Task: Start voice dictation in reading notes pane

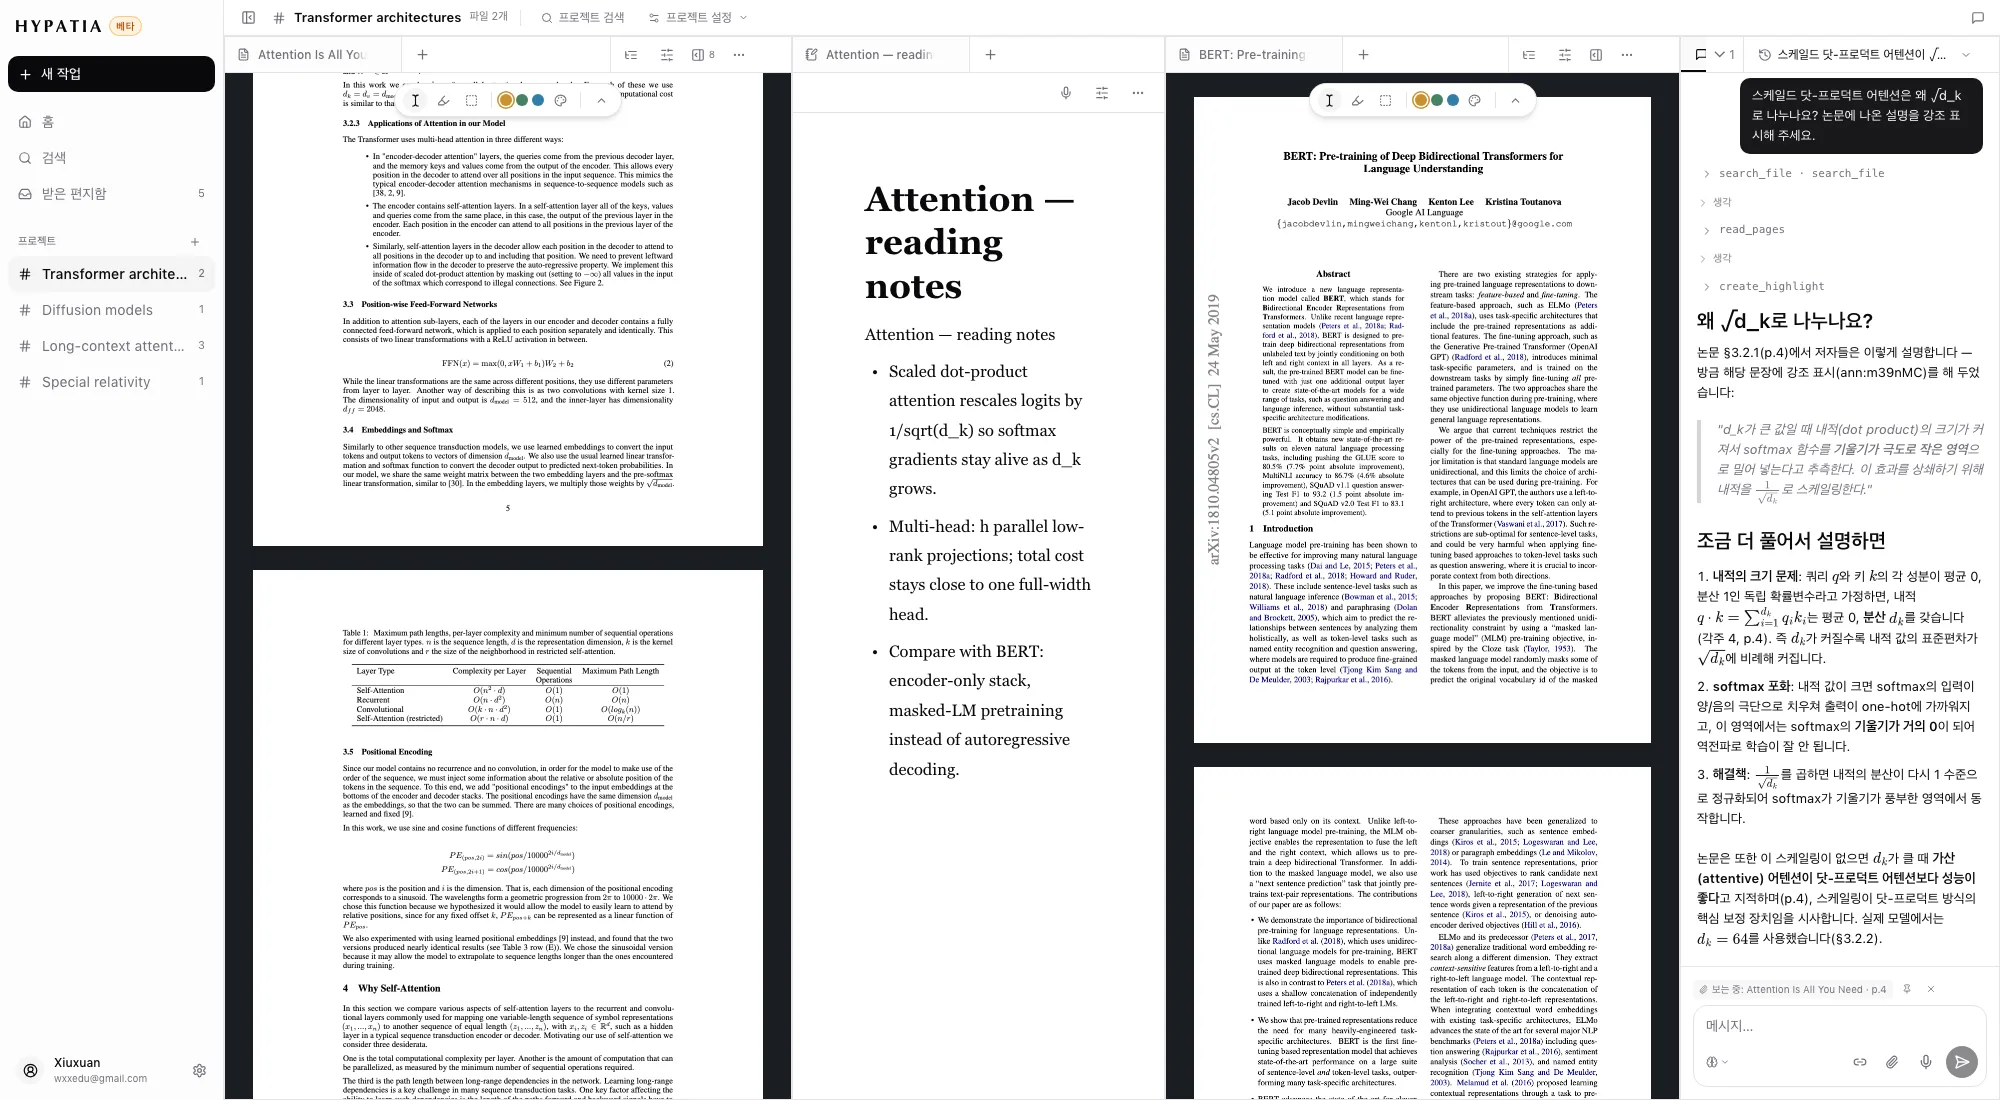Action: click(1066, 93)
